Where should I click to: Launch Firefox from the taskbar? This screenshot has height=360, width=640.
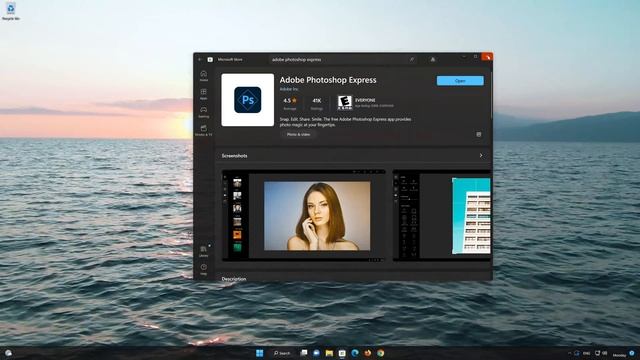(368, 353)
